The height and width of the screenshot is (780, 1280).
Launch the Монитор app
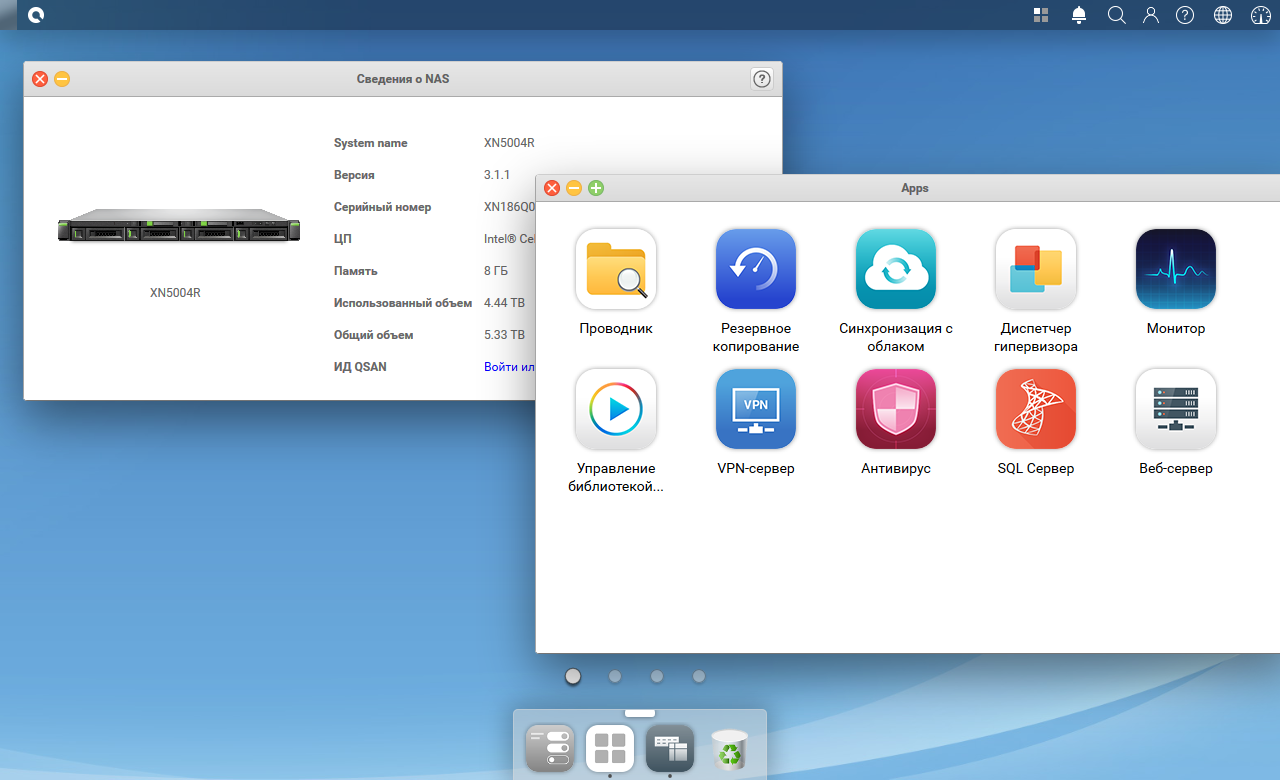1176,269
